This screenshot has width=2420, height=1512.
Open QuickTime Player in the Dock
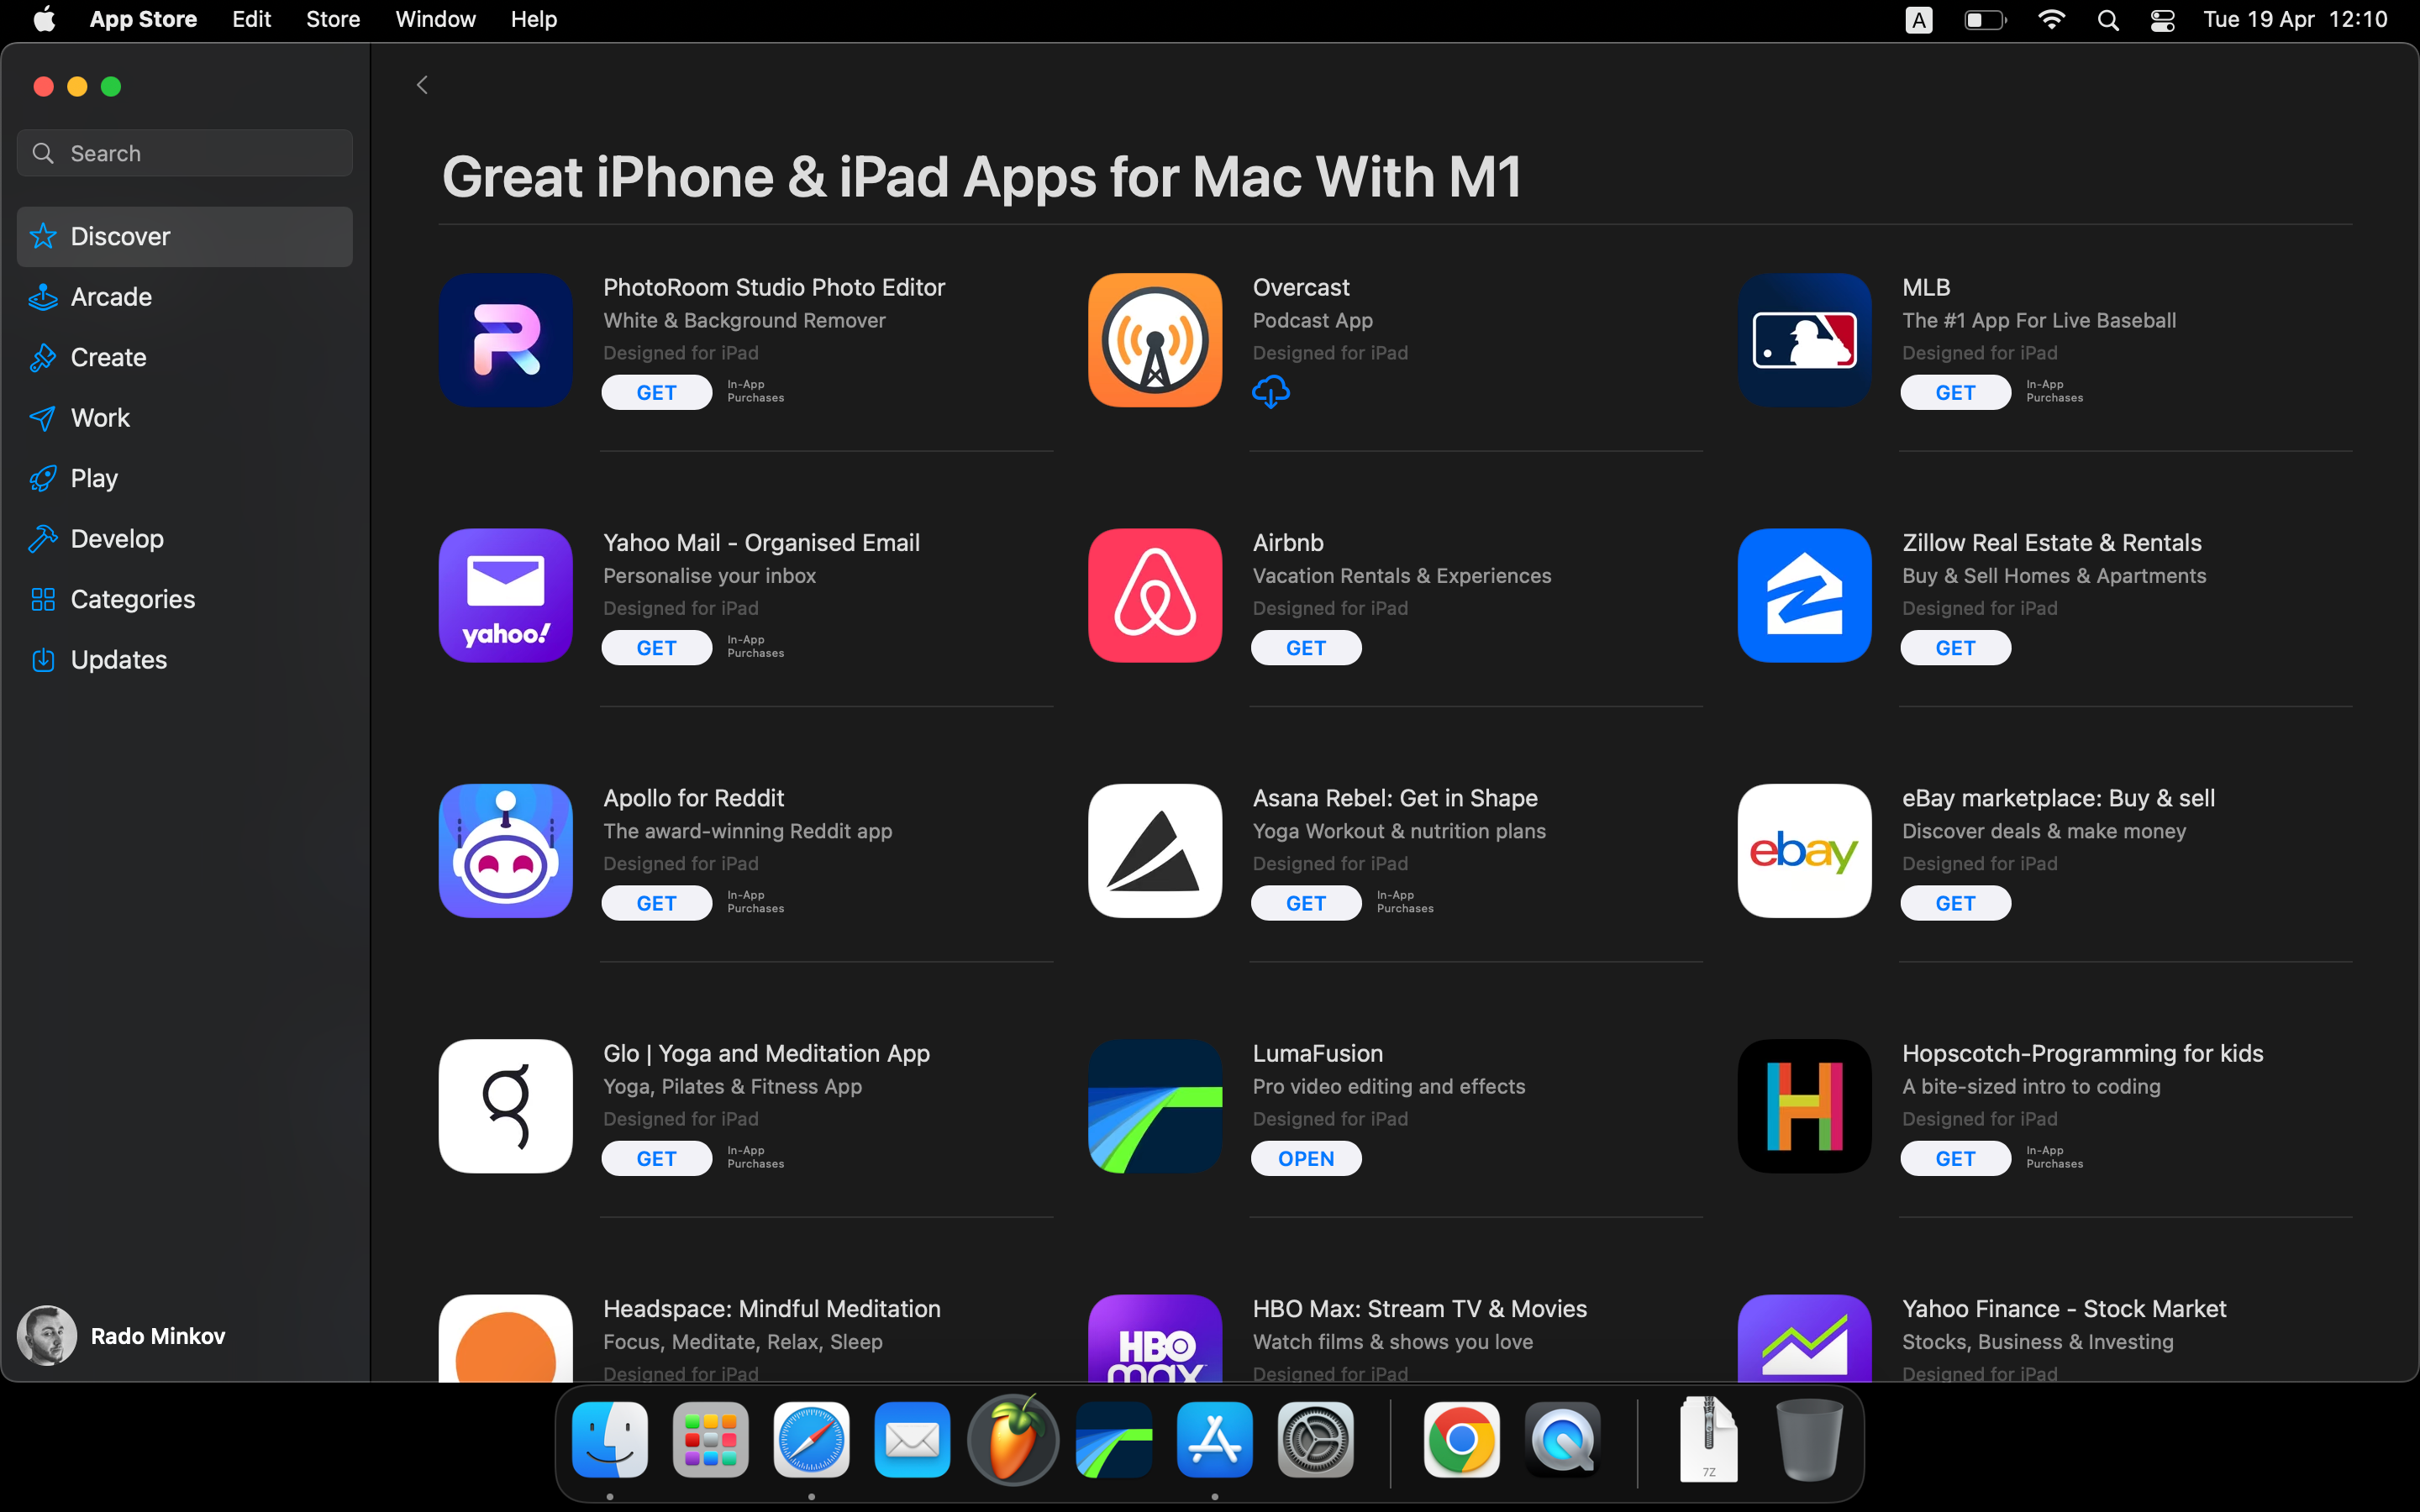point(1562,1440)
